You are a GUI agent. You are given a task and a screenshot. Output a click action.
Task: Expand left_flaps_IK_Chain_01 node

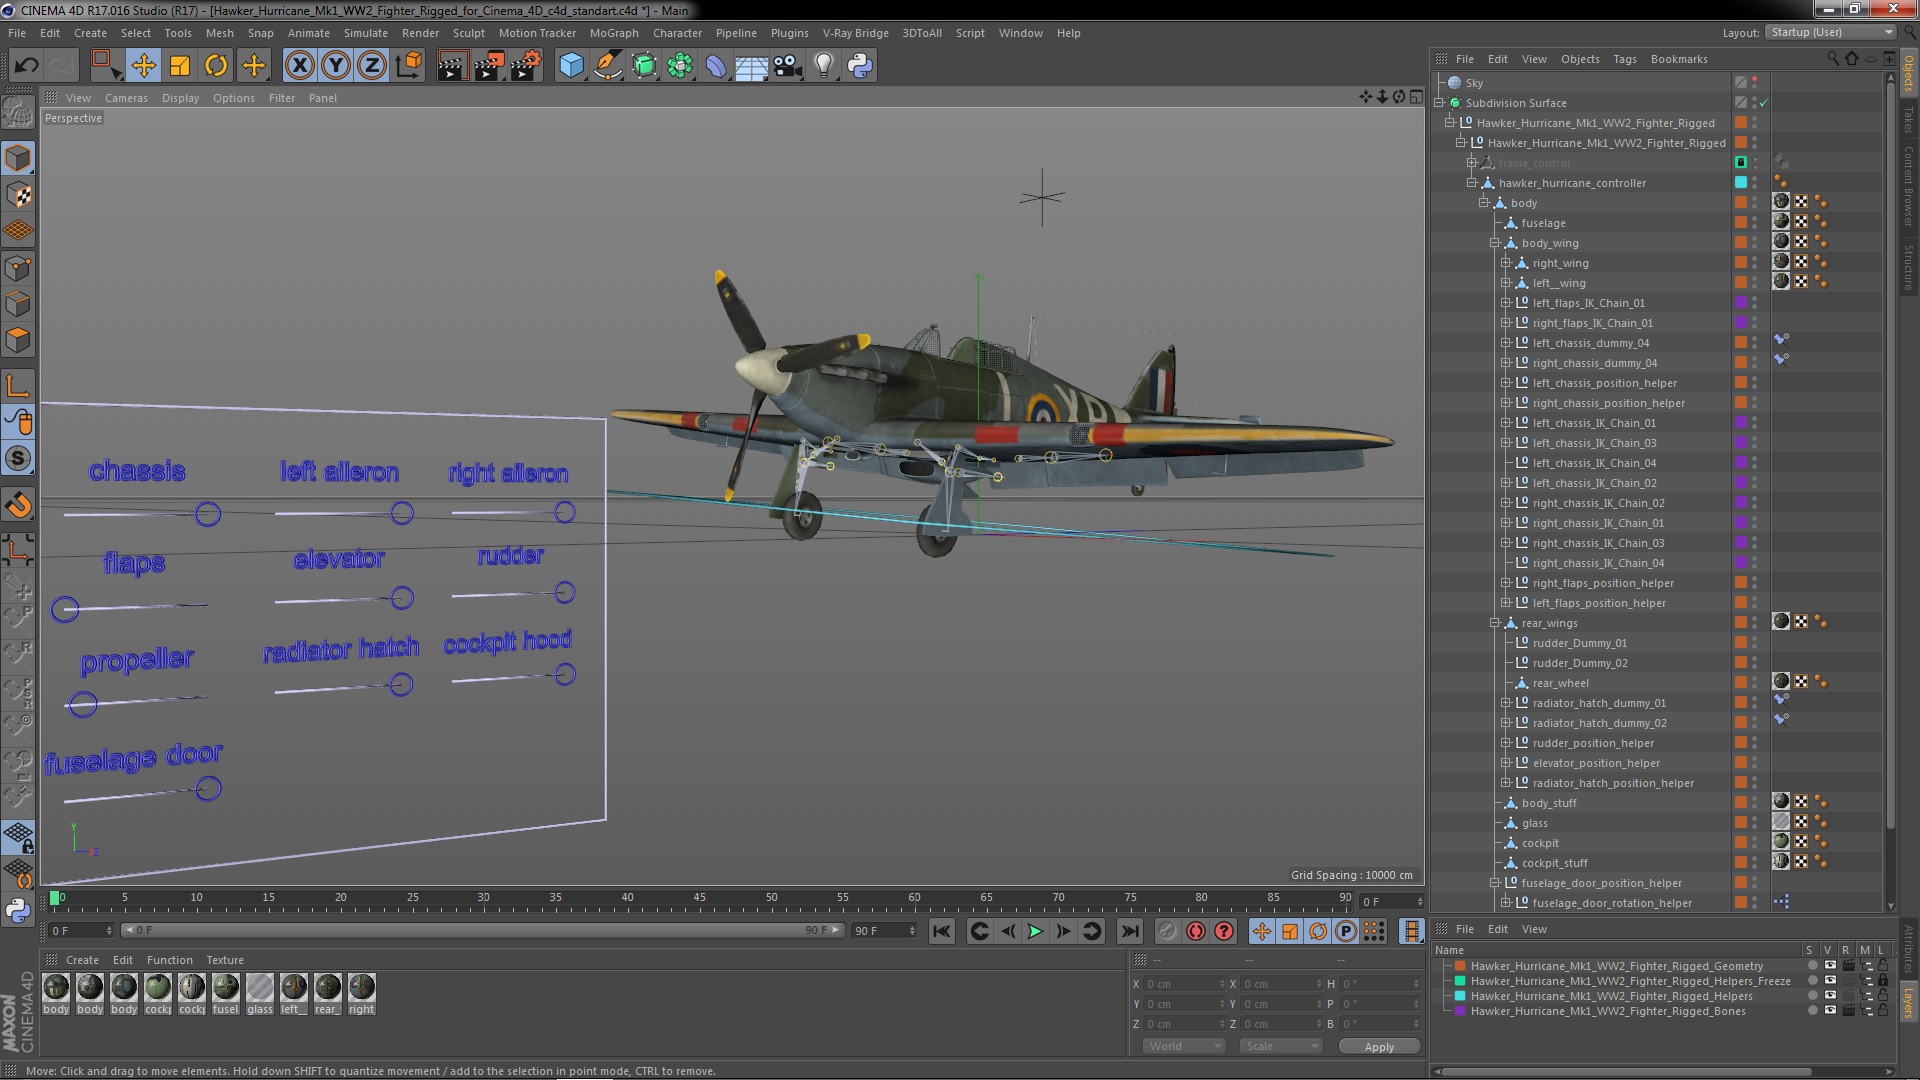point(1506,303)
